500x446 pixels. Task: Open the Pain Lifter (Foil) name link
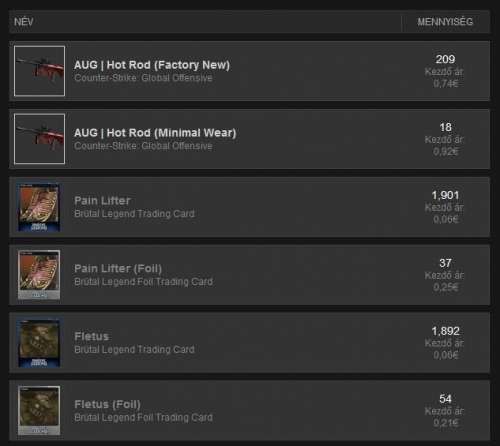(118, 269)
